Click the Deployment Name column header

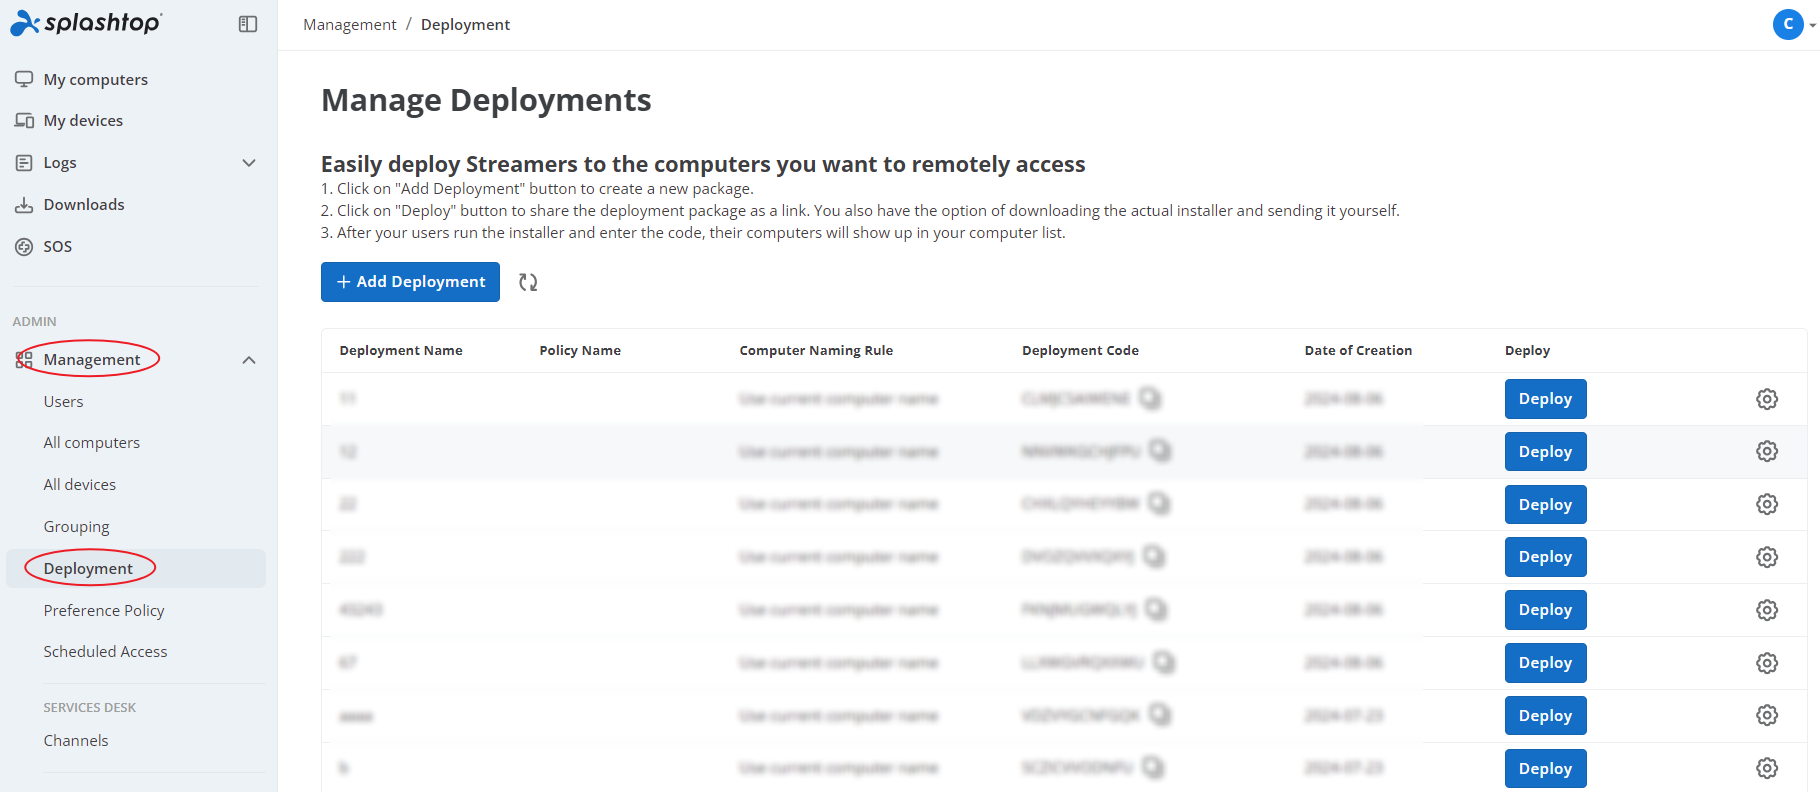[401, 350]
